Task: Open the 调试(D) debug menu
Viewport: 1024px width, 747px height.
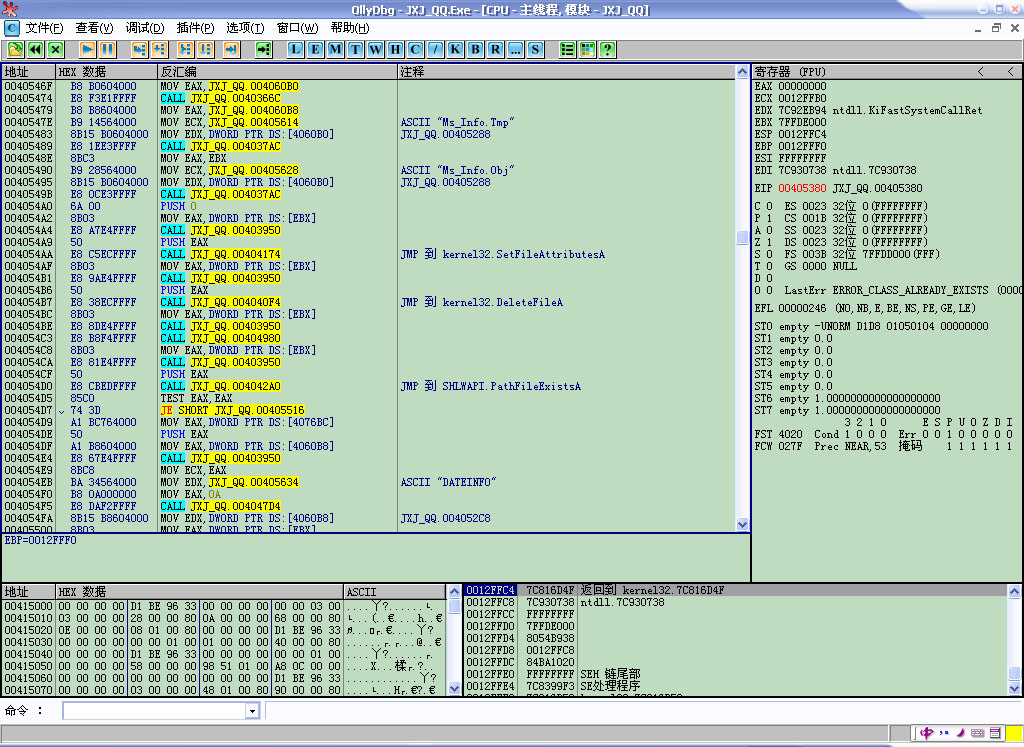Action: tap(145, 28)
